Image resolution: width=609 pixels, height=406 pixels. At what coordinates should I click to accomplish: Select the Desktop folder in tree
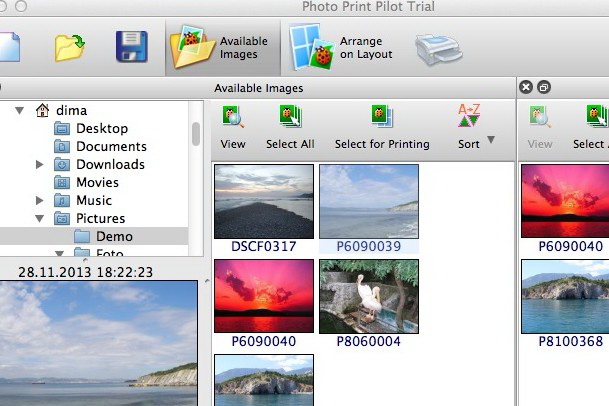[x=101, y=129]
